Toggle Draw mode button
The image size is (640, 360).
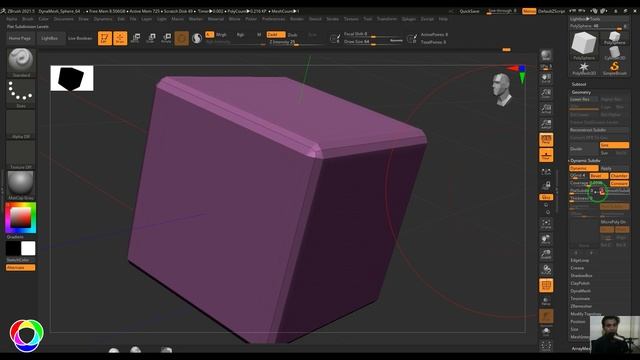tap(120, 38)
